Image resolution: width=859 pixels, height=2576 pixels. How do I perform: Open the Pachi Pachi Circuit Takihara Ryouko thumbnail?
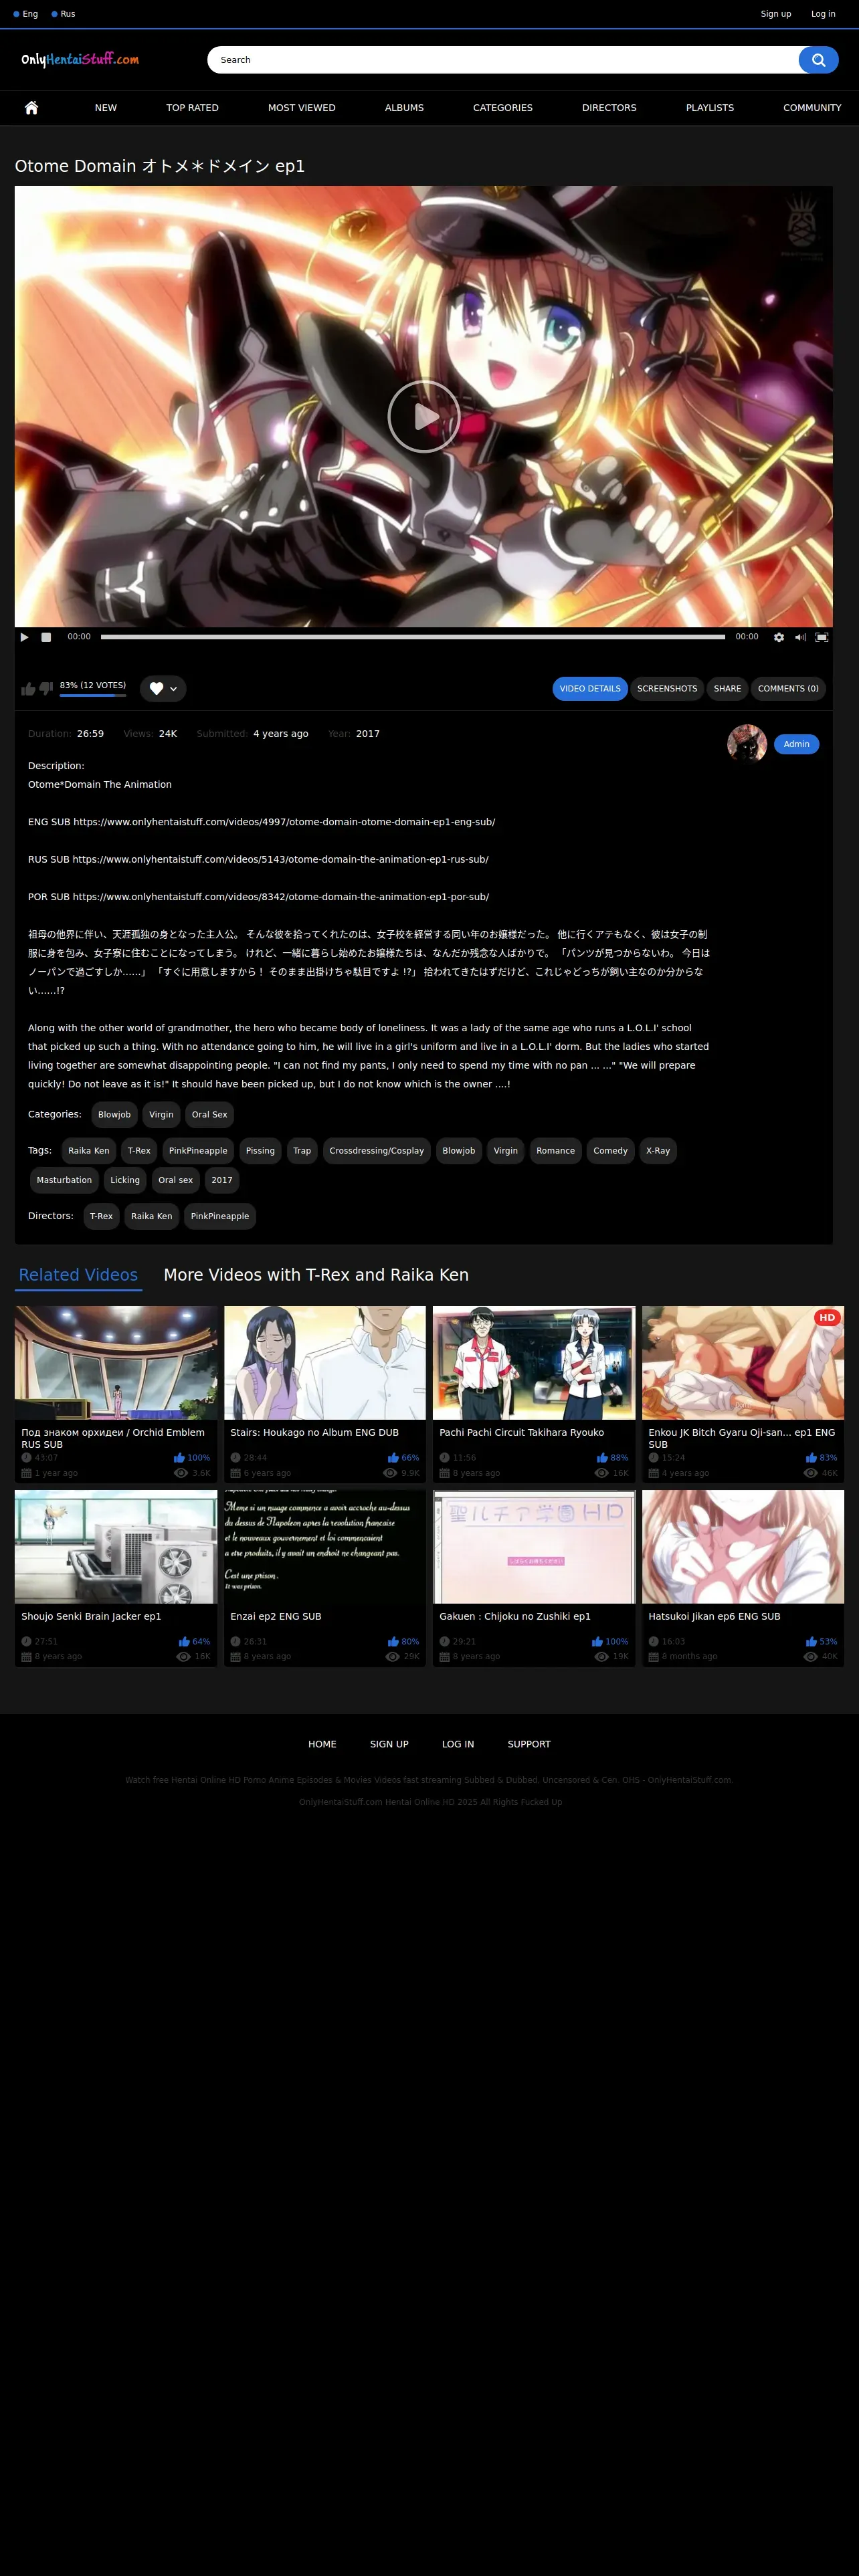(x=534, y=1363)
